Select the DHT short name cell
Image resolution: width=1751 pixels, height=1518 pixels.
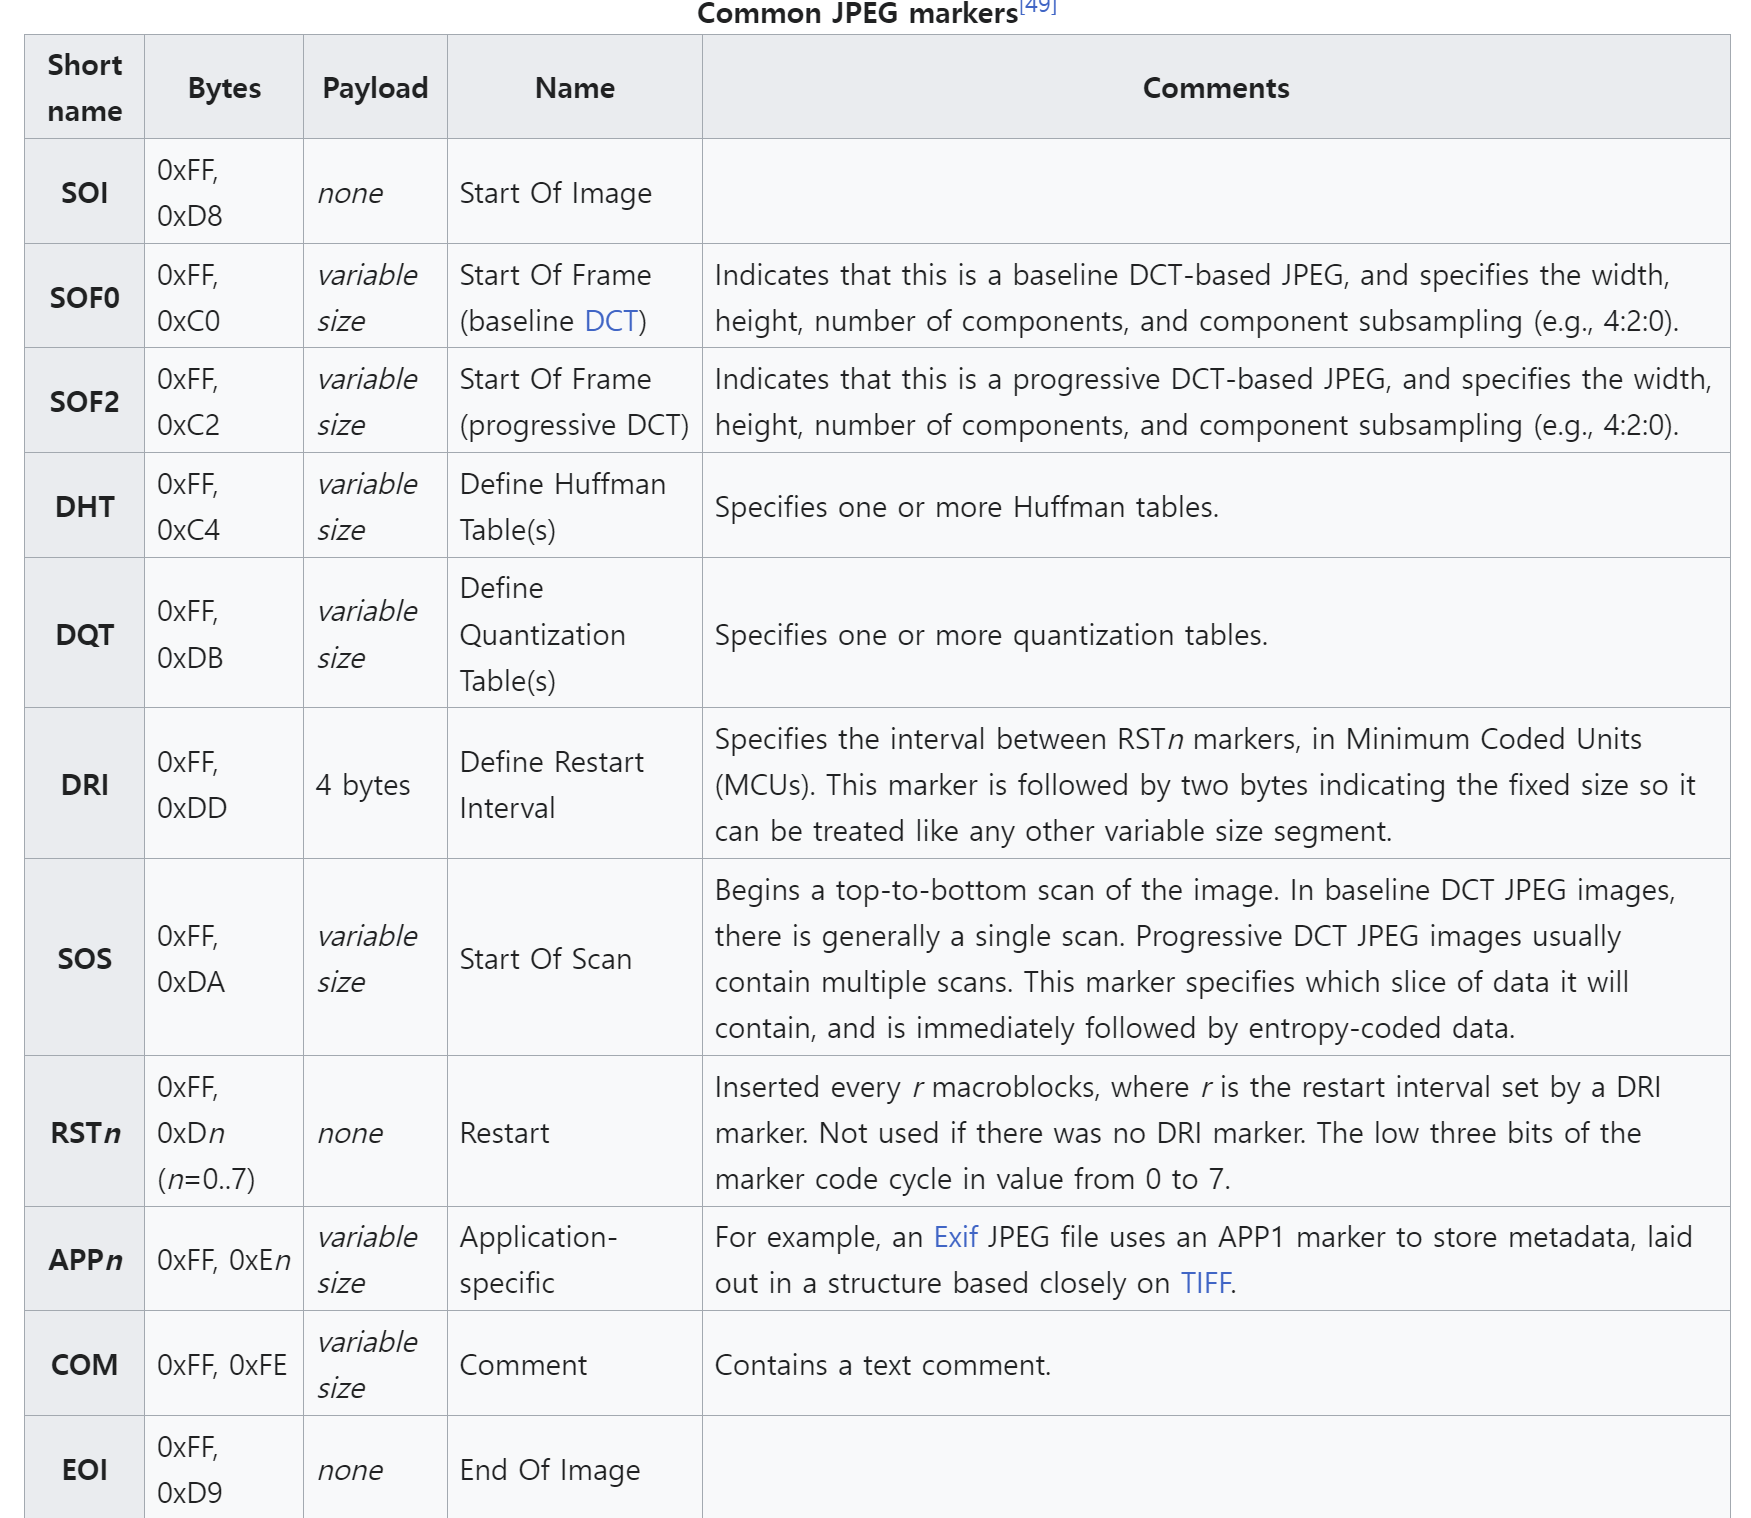[x=85, y=506]
